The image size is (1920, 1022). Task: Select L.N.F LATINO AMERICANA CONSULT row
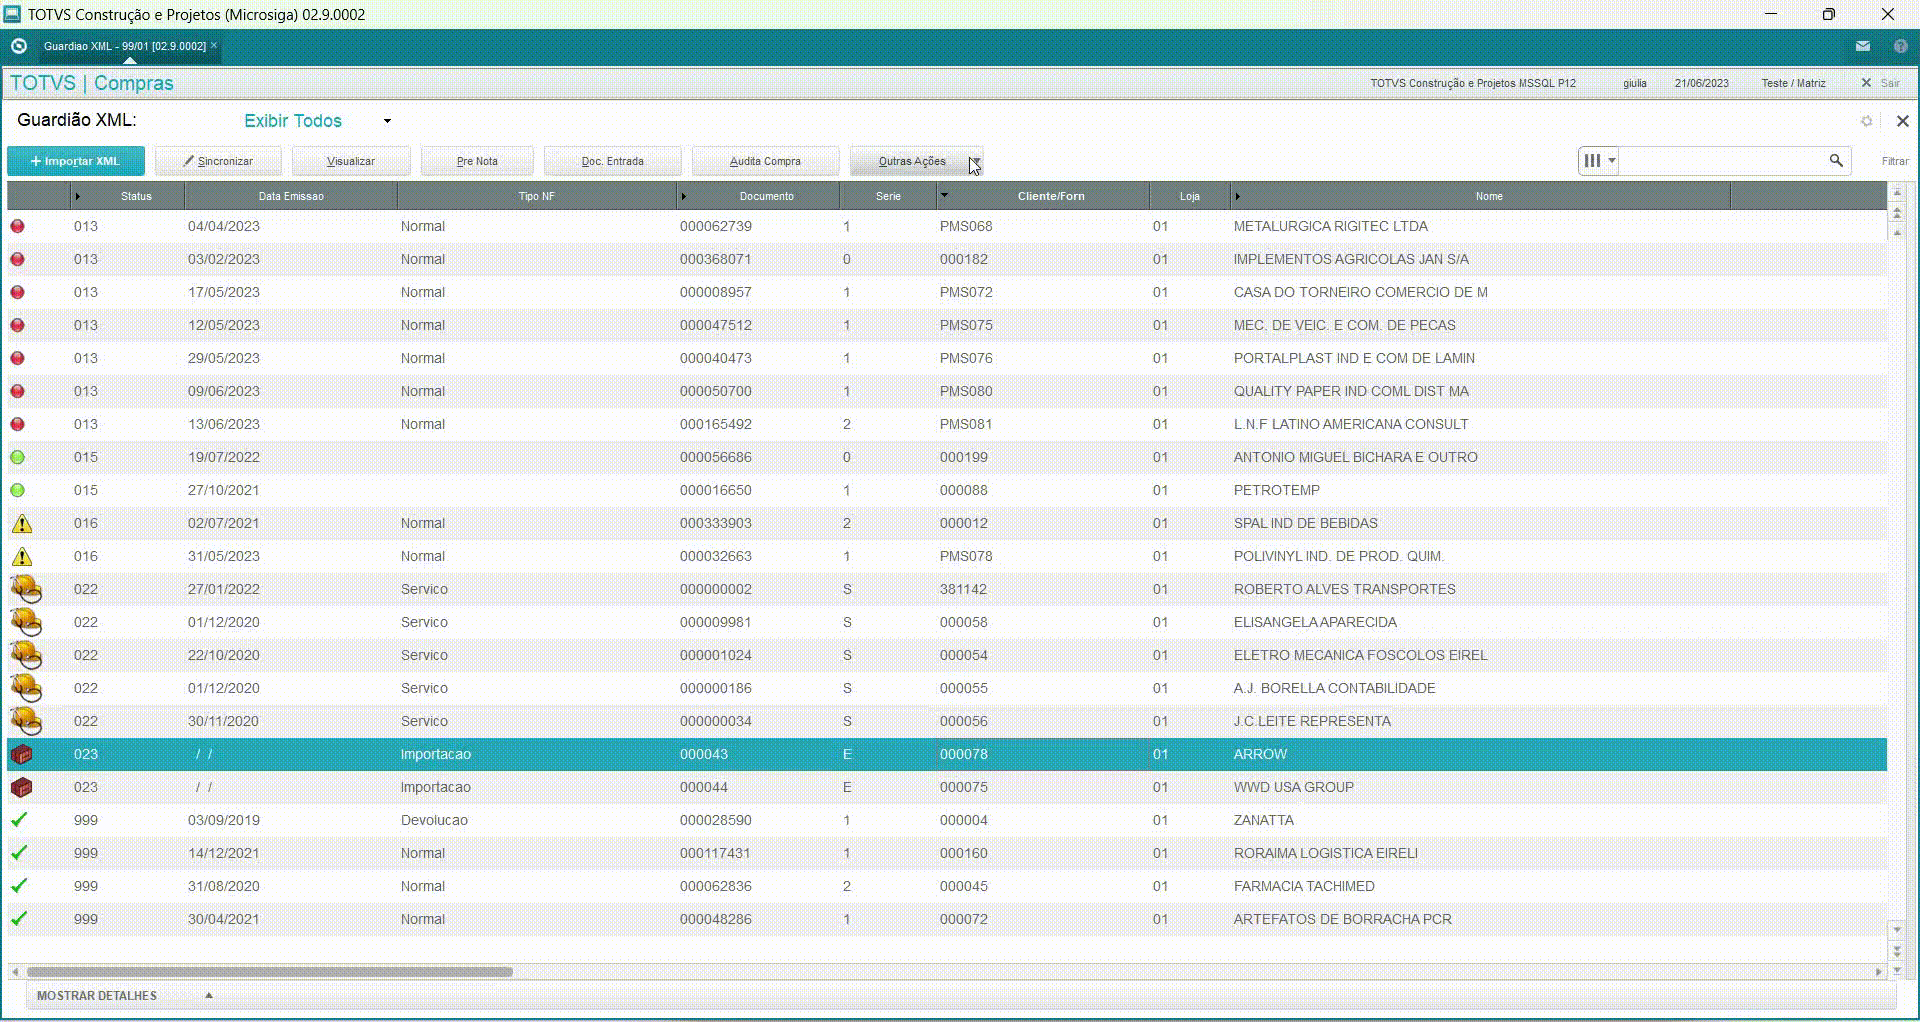[x=947, y=424]
